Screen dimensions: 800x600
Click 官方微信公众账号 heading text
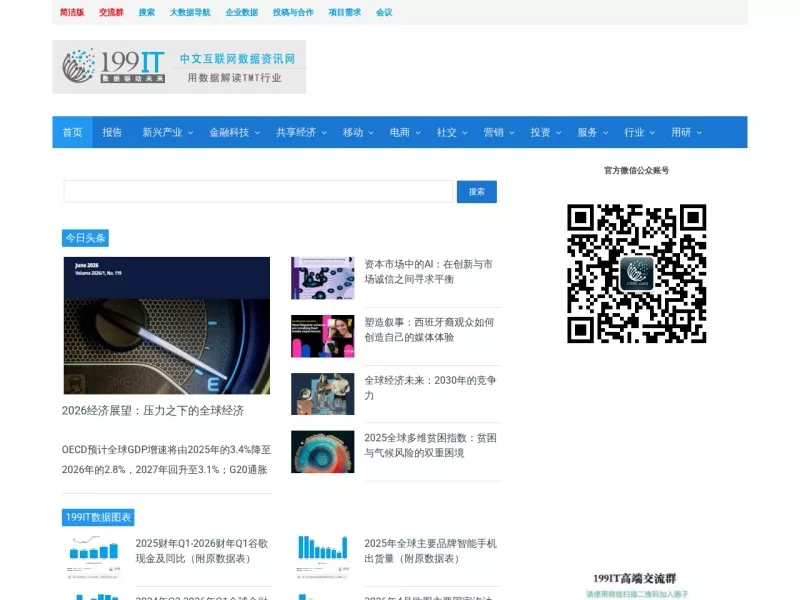coord(636,170)
